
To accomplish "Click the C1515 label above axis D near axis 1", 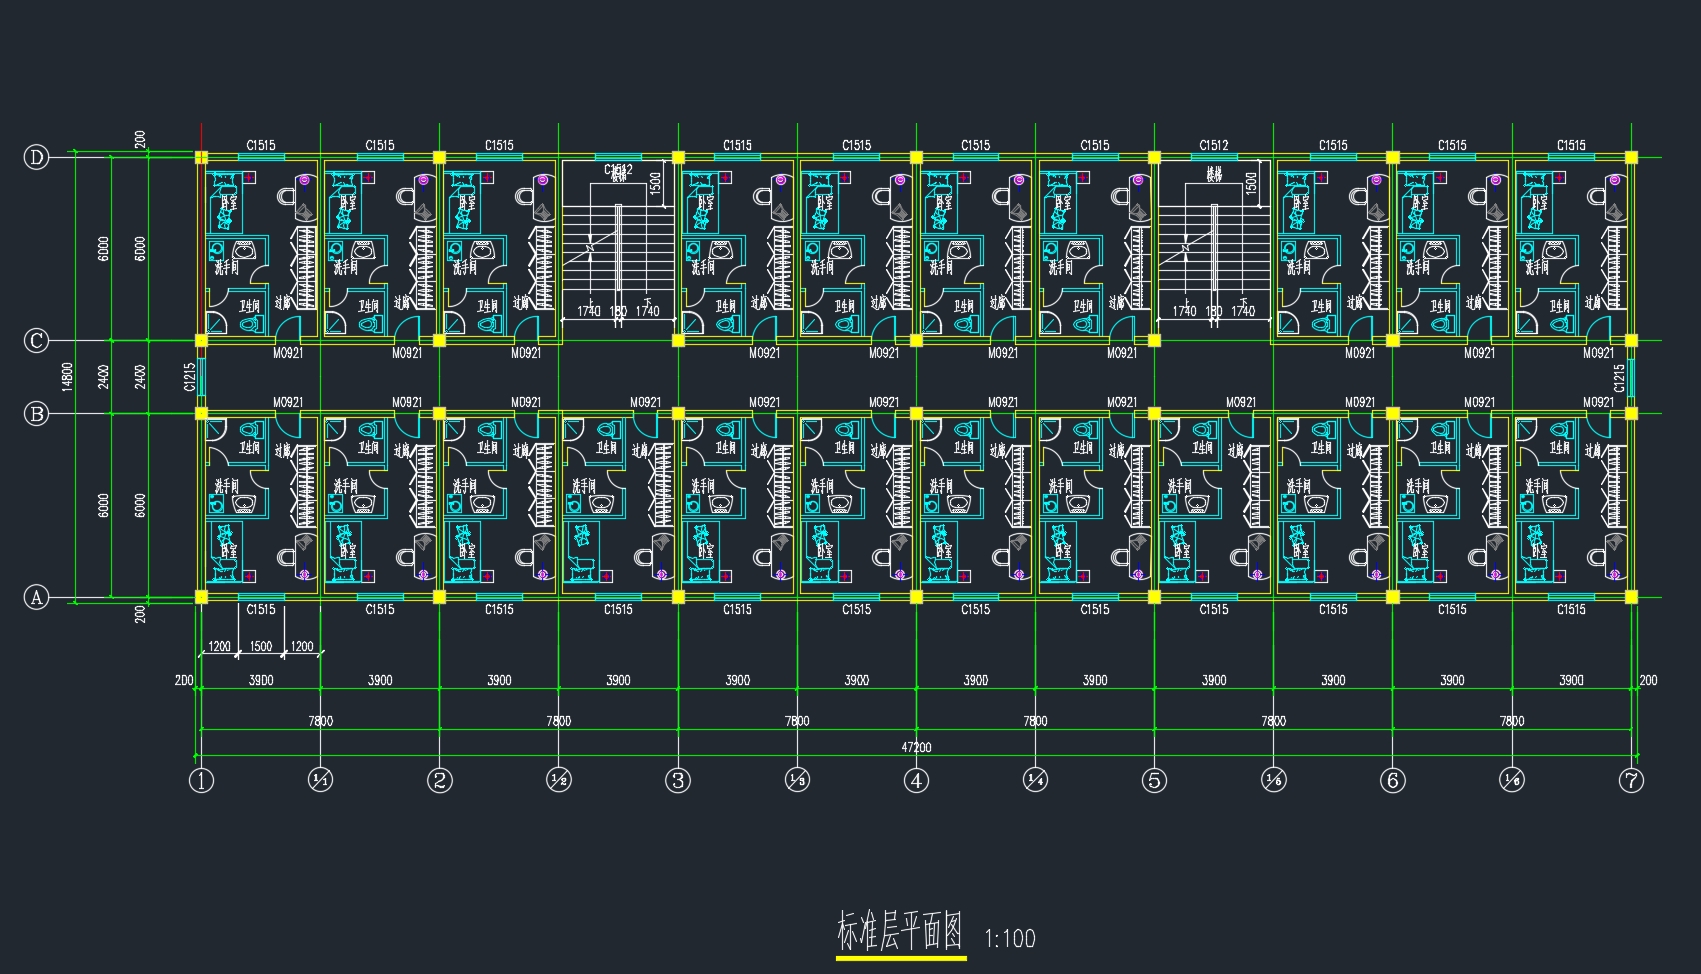I will pos(261,145).
